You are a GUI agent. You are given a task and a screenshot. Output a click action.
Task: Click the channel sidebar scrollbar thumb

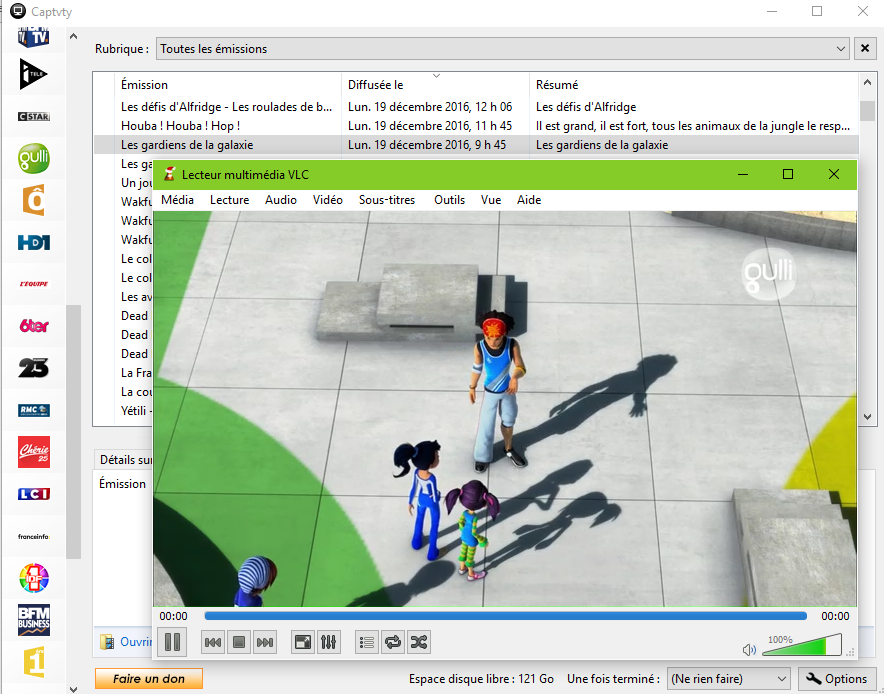tap(73, 432)
